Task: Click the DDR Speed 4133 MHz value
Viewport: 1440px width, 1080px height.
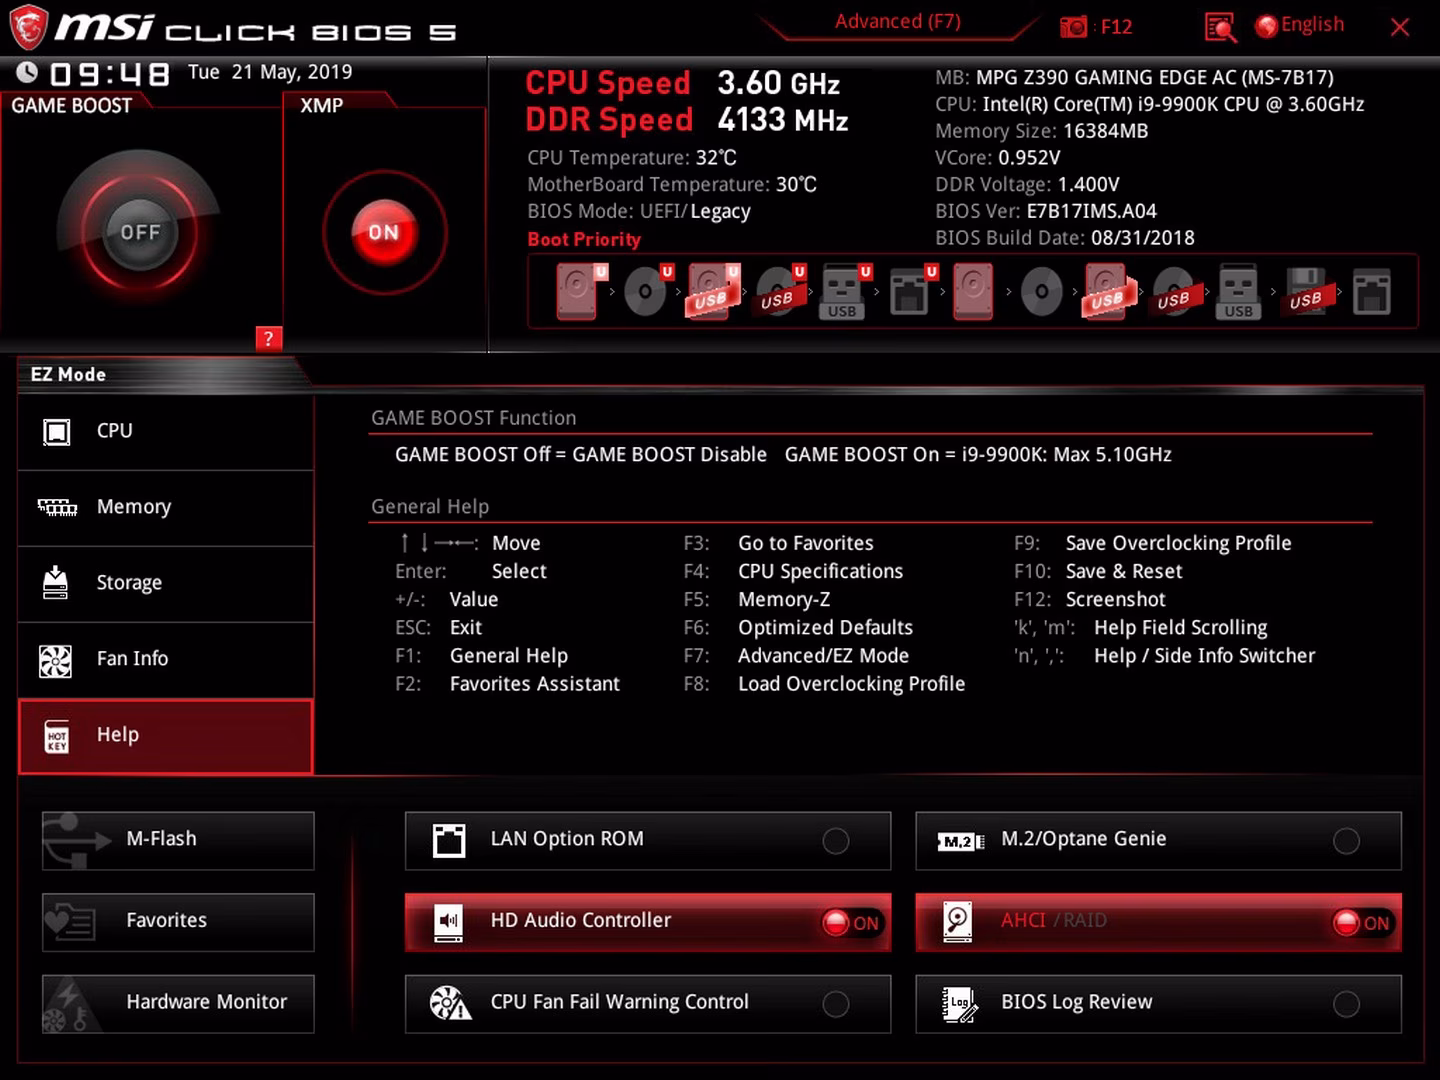Action: click(x=783, y=120)
